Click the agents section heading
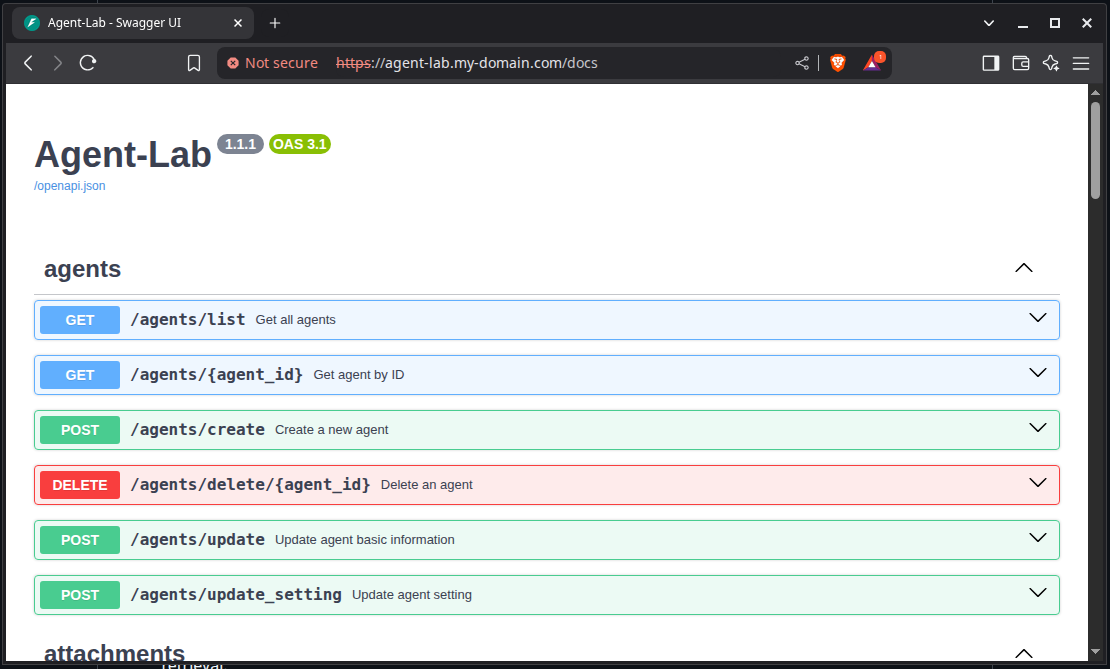Image resolution: width=1110 pixels, height=669 pixels. click(x=82, y=269)
